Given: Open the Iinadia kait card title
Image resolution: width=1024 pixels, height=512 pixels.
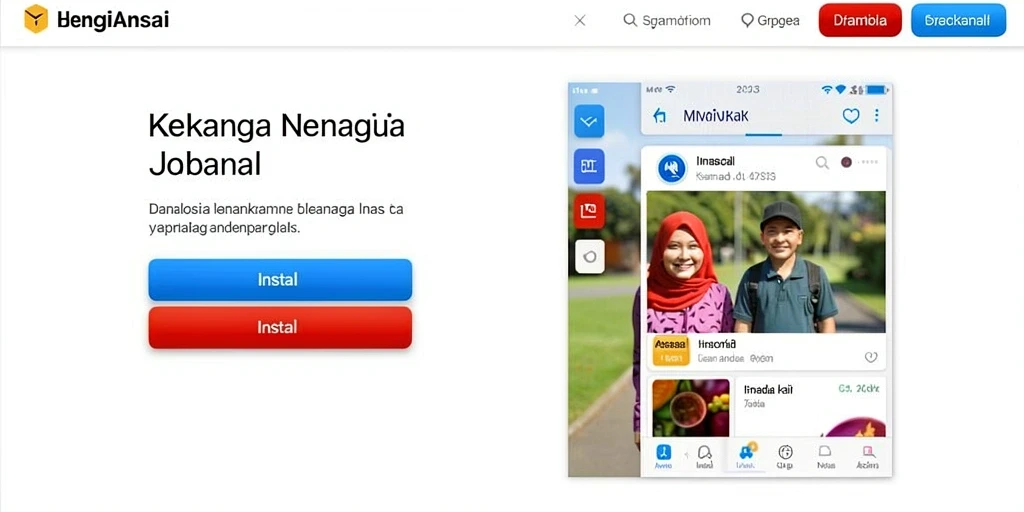Looking at the screenshot, I should pos(769,390).
